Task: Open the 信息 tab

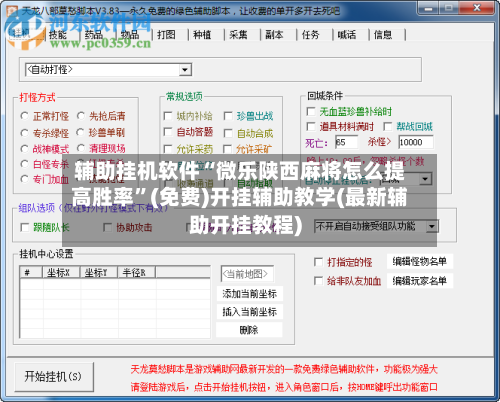Action: (383, 35)
